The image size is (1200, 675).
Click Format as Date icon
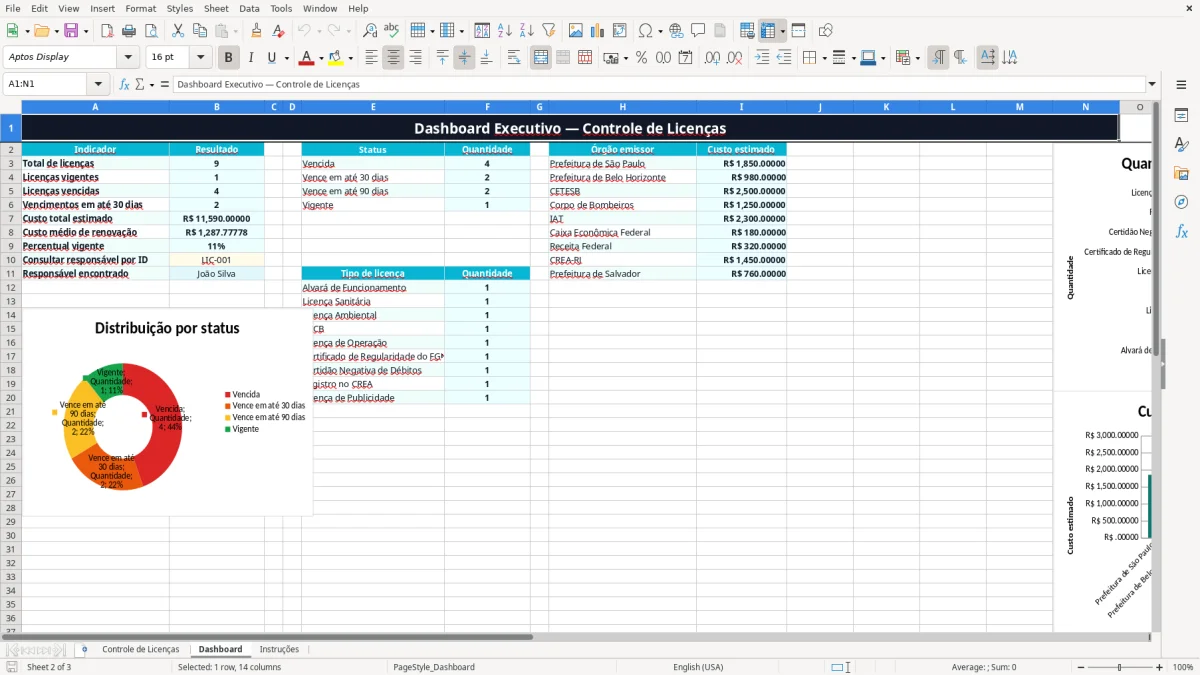pyautogui.click(x=685, y=58)
